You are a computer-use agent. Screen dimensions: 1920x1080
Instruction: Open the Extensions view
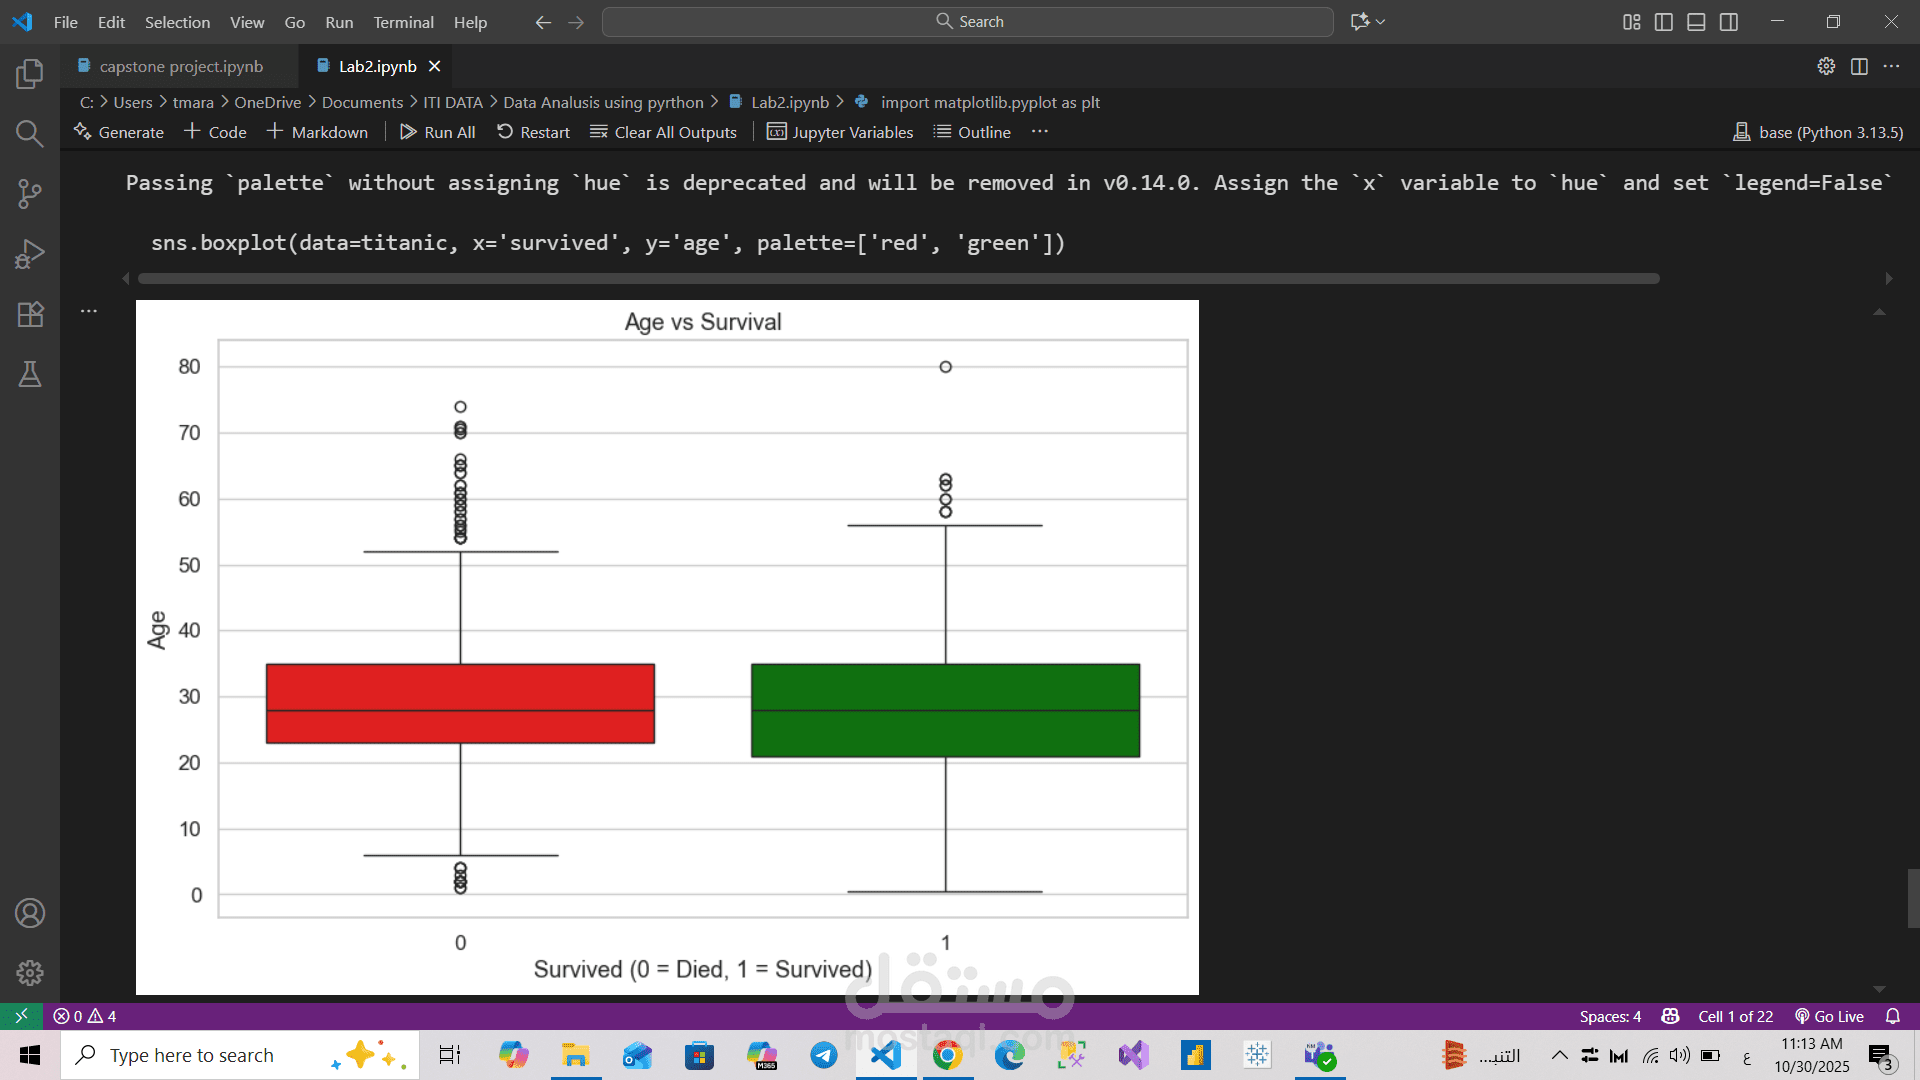(30, 314)
